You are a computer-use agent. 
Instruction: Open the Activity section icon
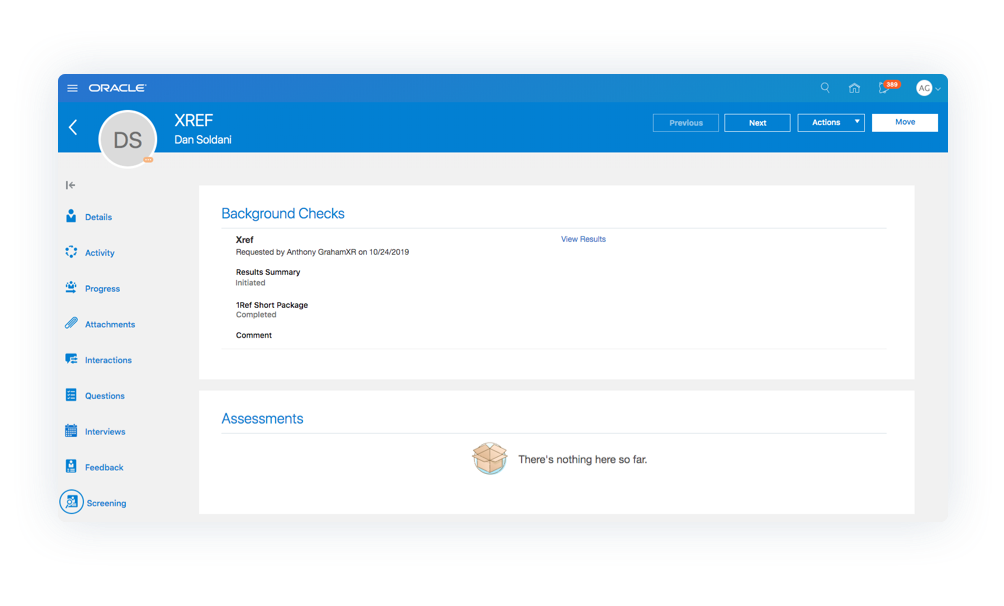click(x=71, y=252)
